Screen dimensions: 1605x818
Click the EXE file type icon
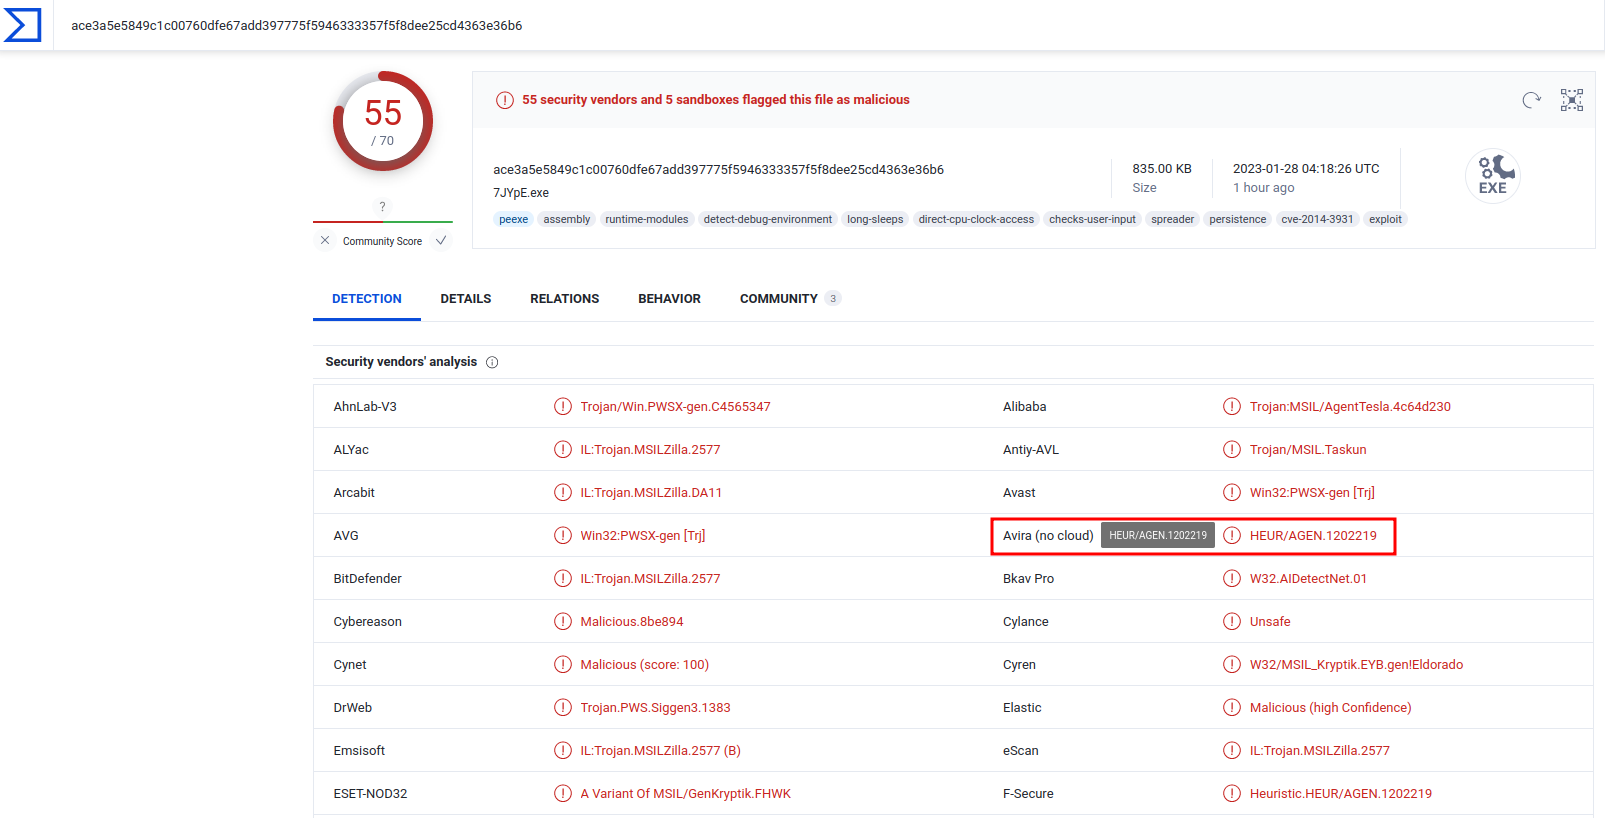tap(1493, 176)
